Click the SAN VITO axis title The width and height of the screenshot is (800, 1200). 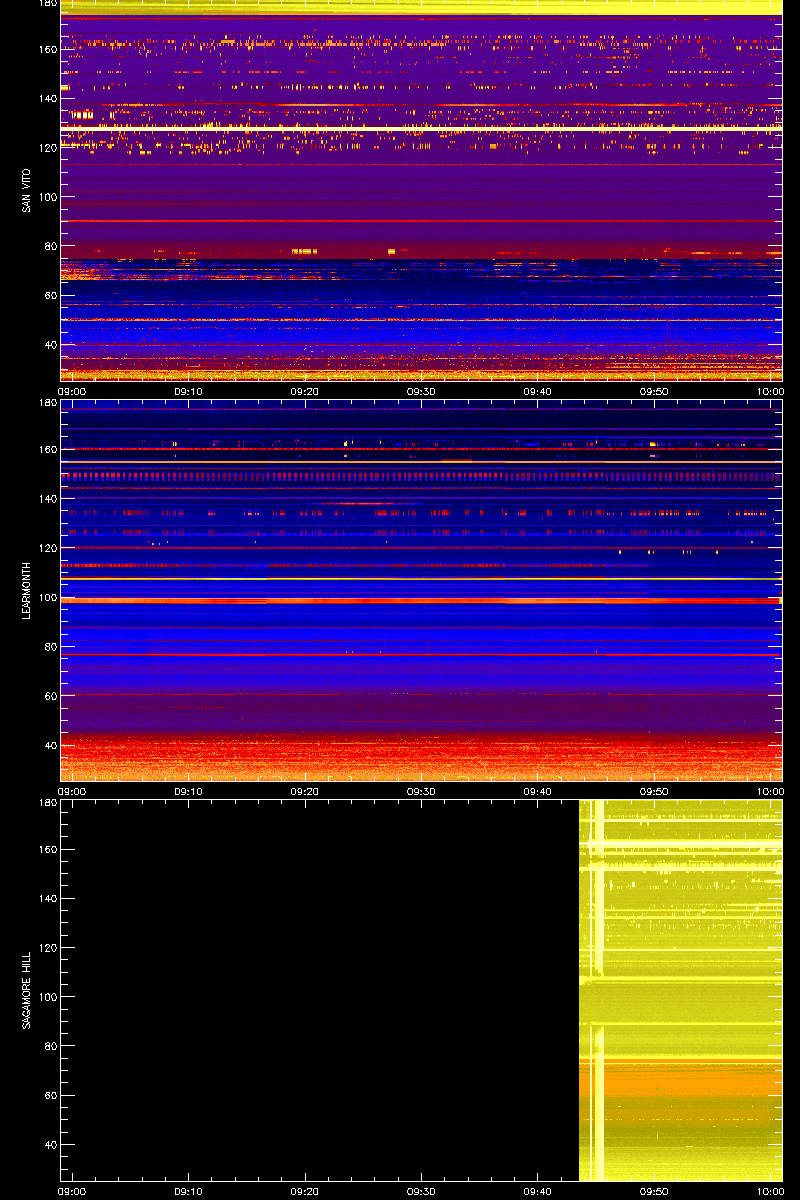[x=24, y=190]
